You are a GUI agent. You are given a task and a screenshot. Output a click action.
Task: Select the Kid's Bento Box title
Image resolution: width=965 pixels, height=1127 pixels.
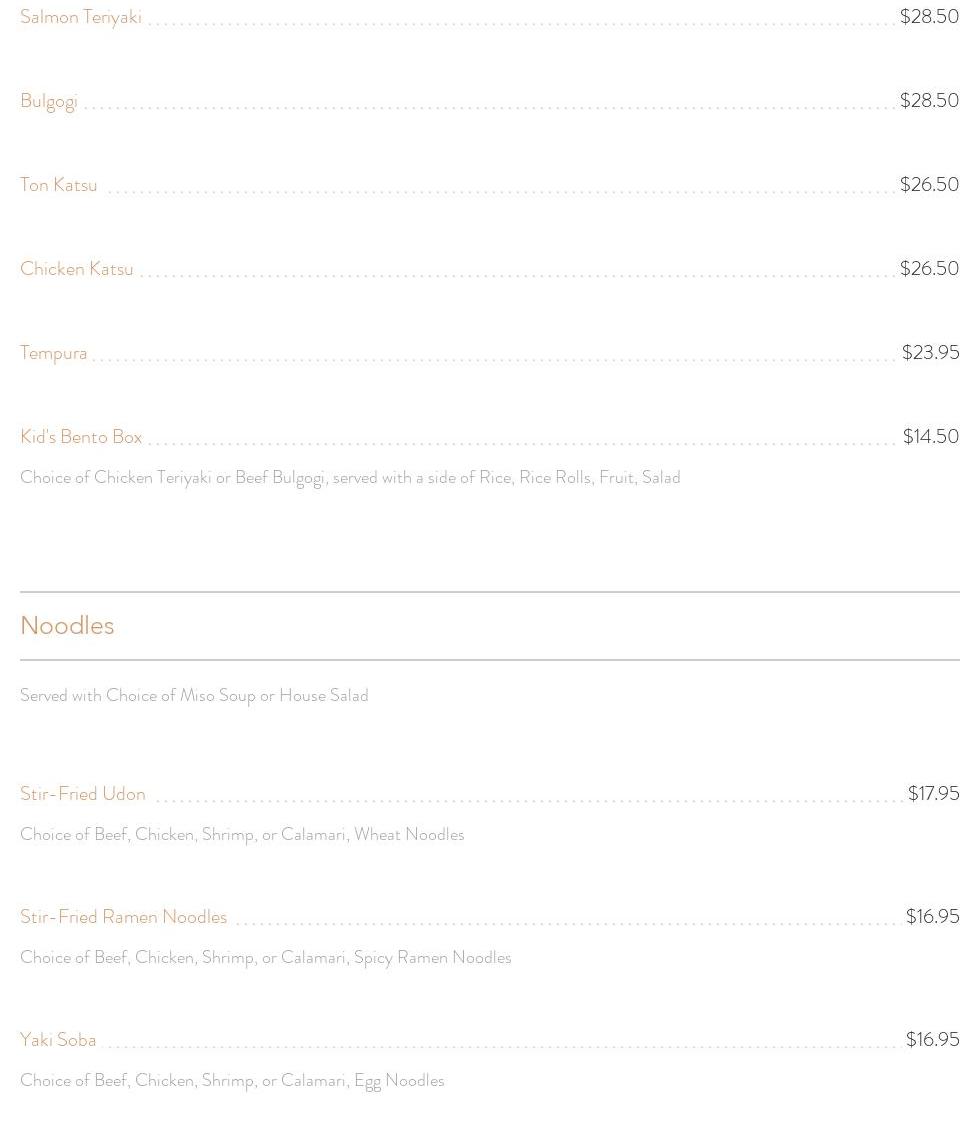[x=81, y=437]
